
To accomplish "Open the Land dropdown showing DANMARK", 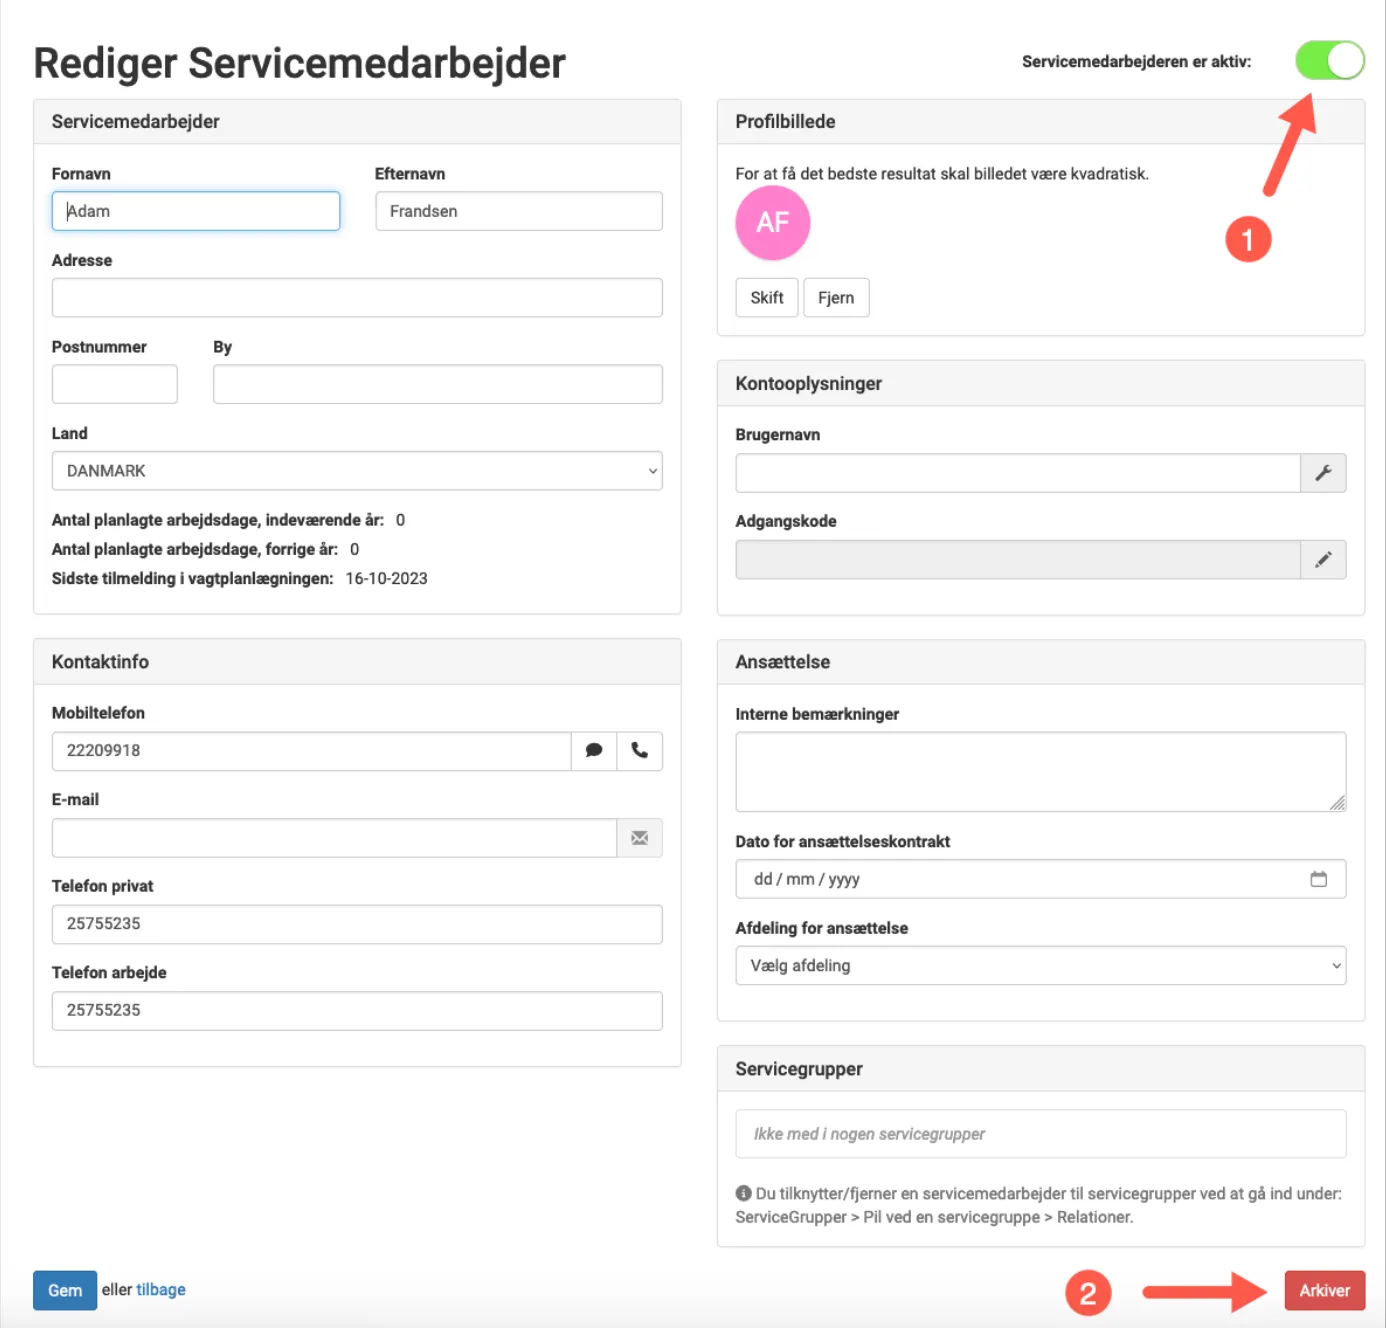I will (356, 471).
